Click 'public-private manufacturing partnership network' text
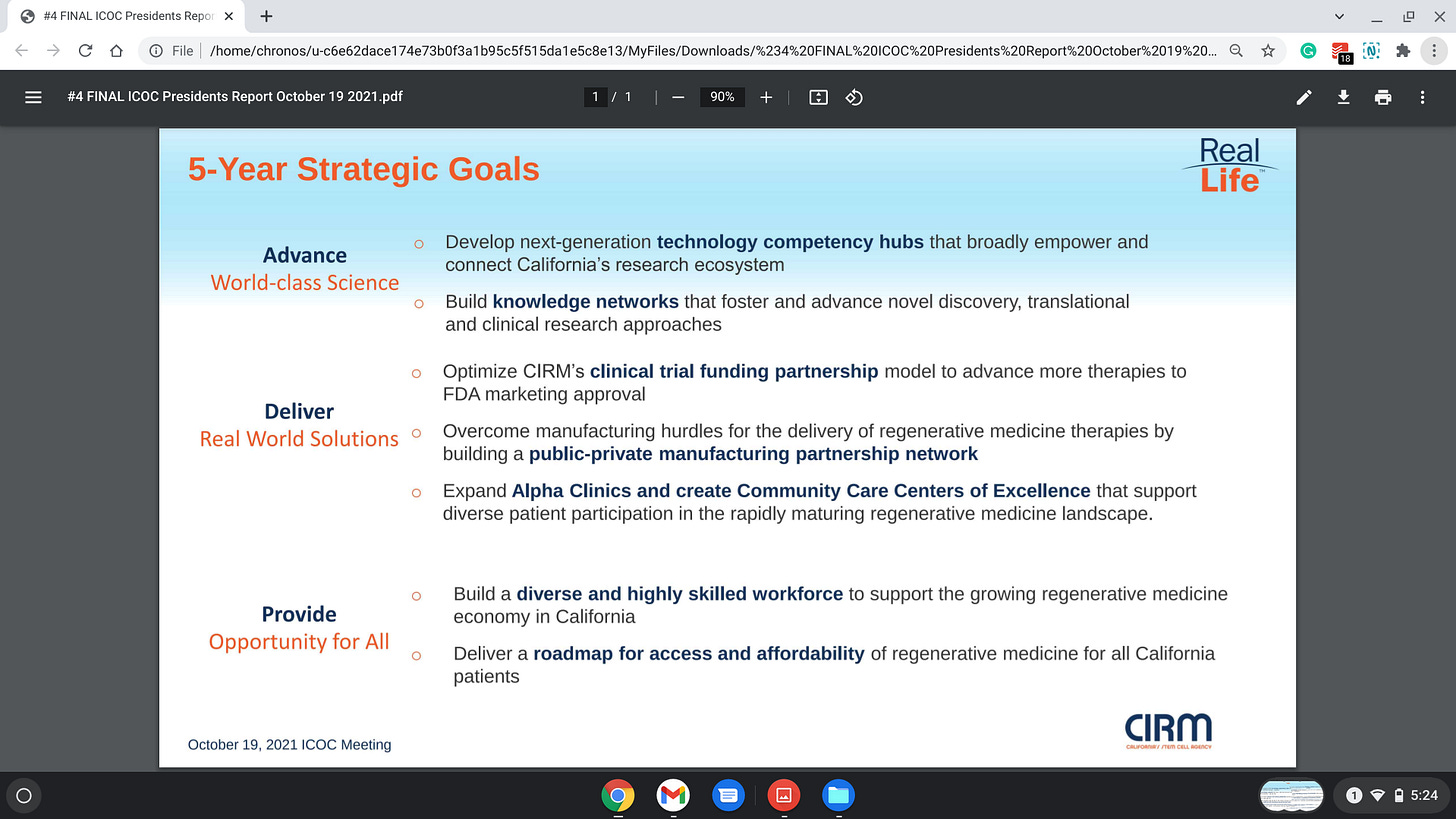 pyautogui.click(x=754, y=454)
